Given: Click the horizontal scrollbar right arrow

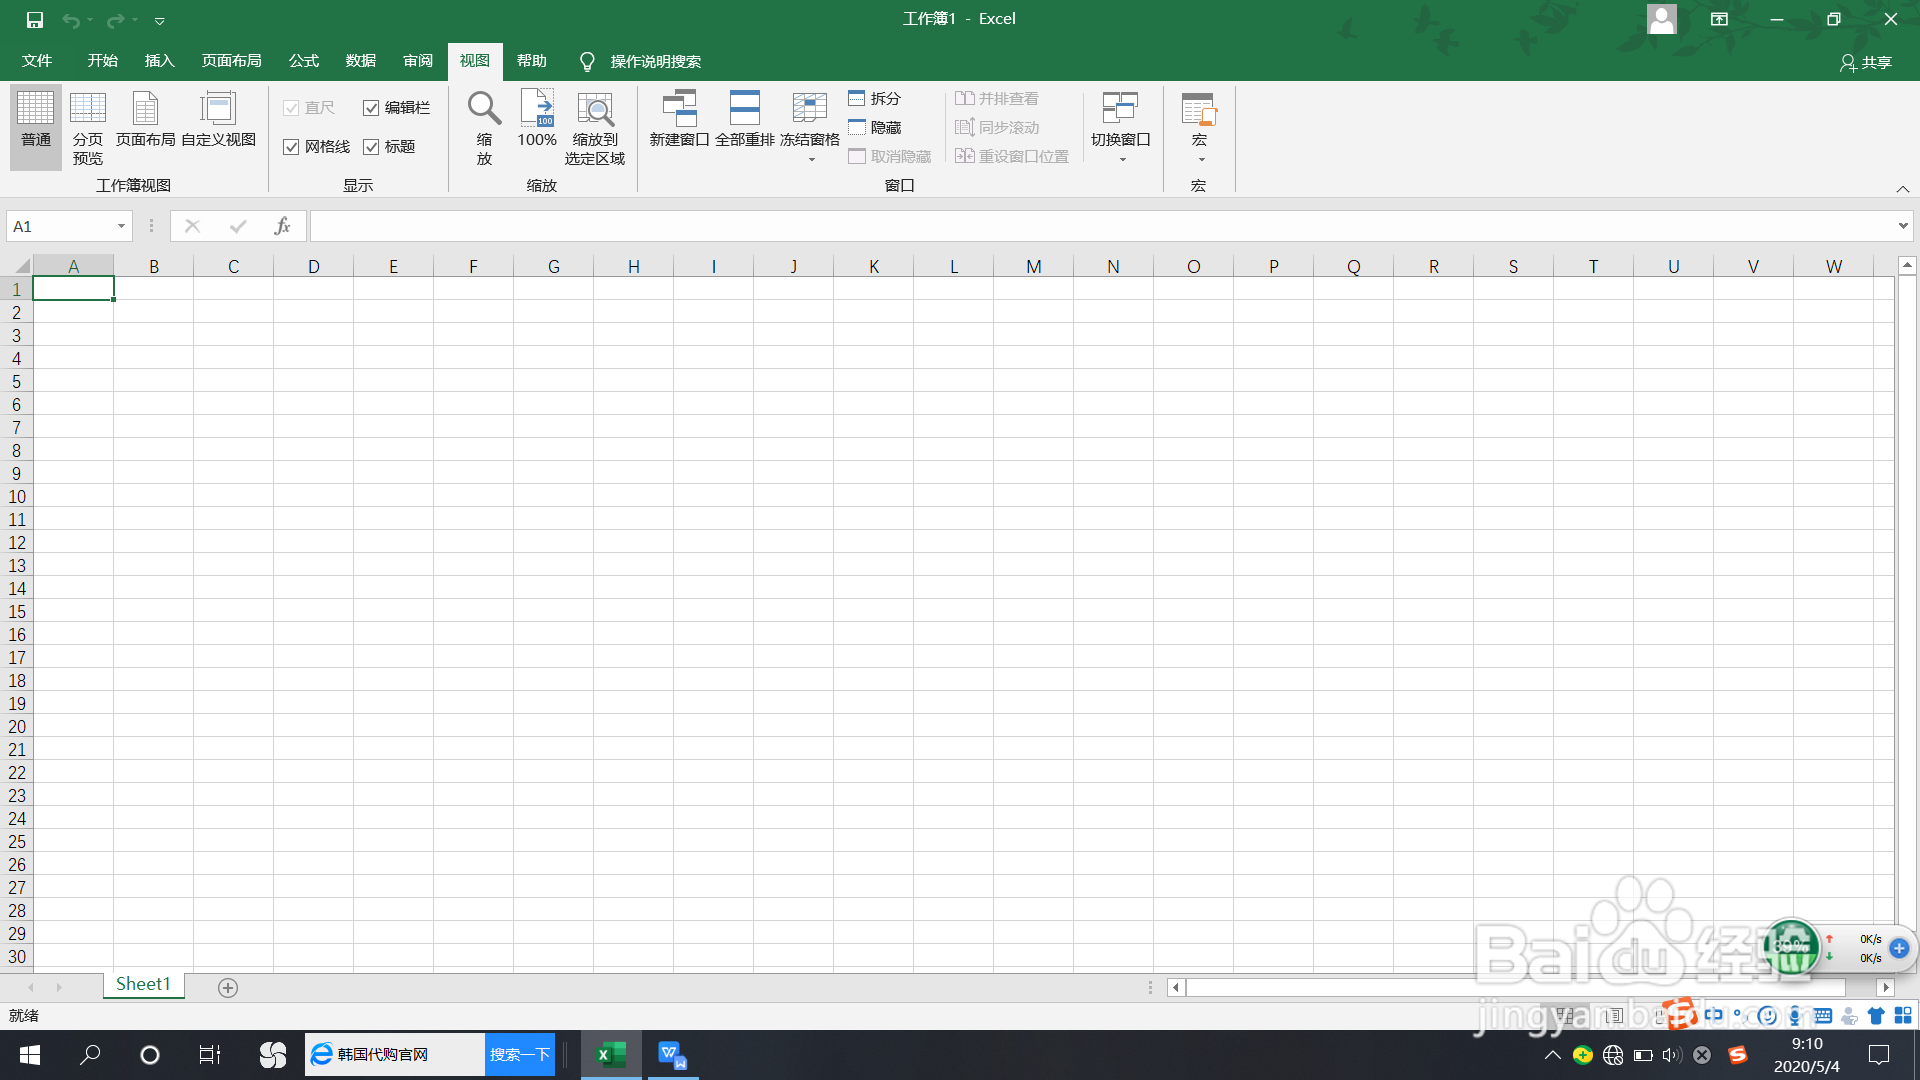Looking at the screenshot, I should pyautogui.click(x=1886, y=987).
